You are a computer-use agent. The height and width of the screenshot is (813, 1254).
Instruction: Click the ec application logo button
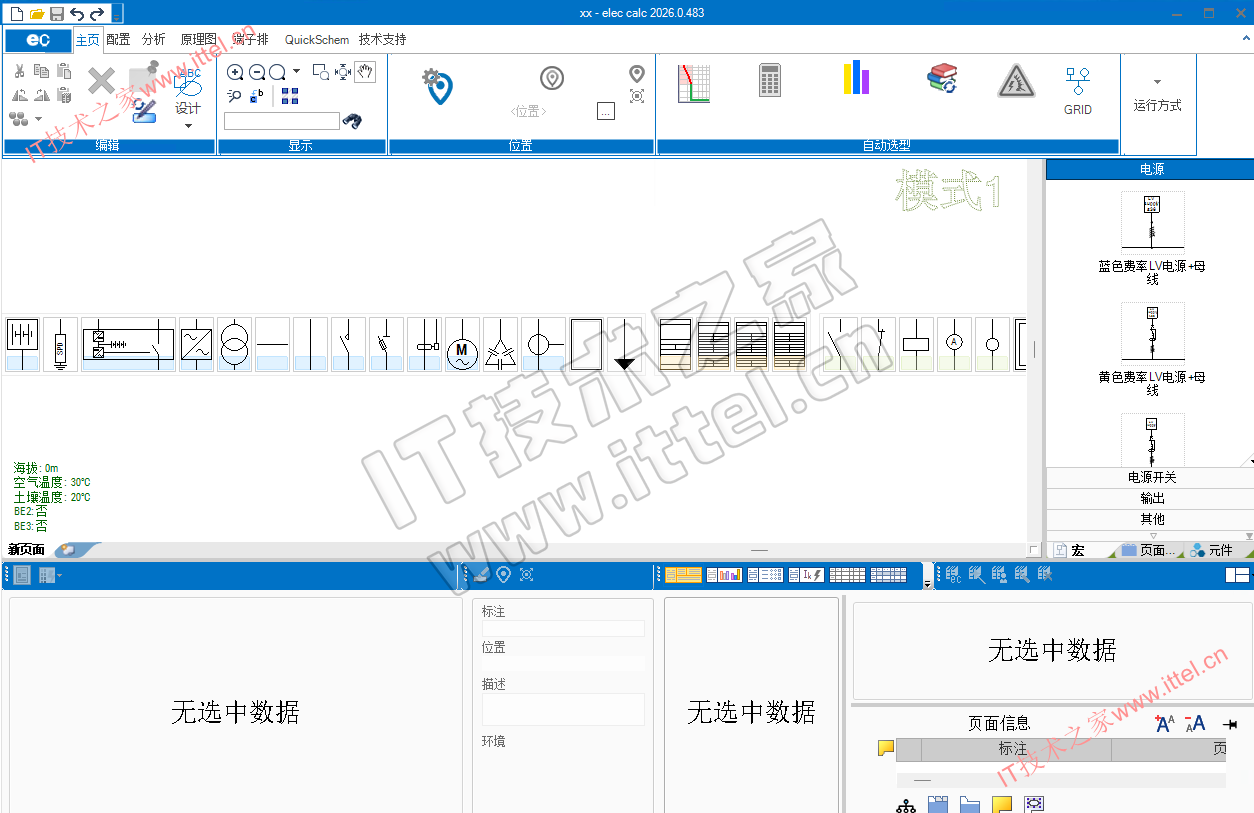point(38,40)
